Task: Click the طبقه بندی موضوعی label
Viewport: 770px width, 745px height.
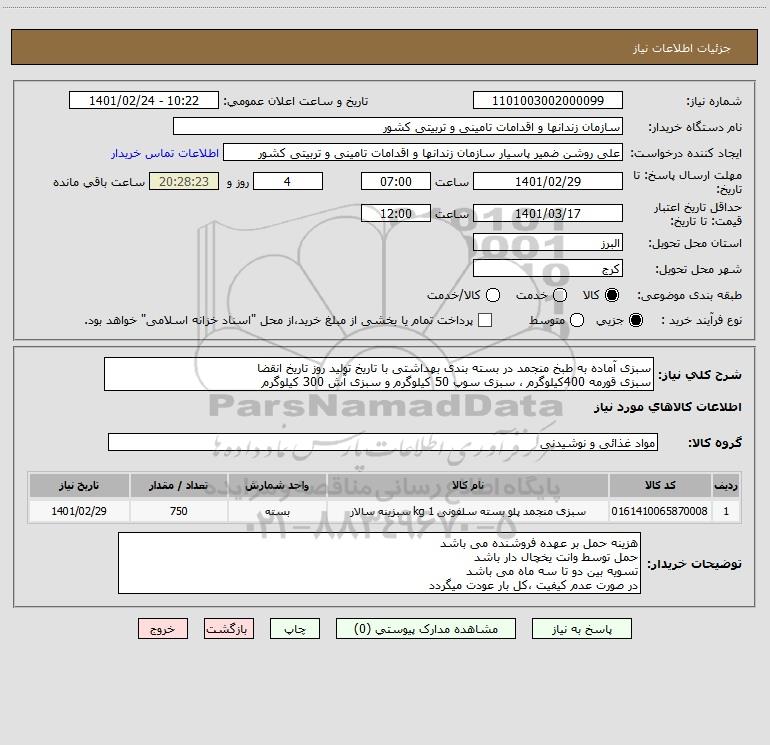Action: click(689, 296)
